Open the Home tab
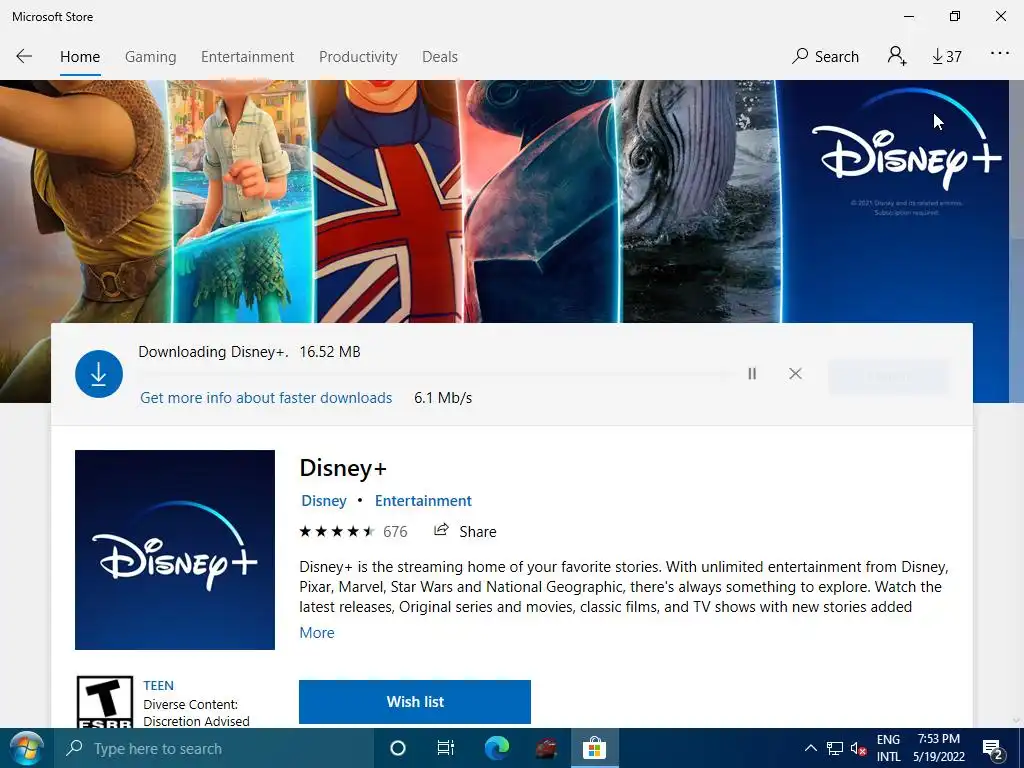The height and width of the screenshot is (768, 1024). click(x=80, y=57)
